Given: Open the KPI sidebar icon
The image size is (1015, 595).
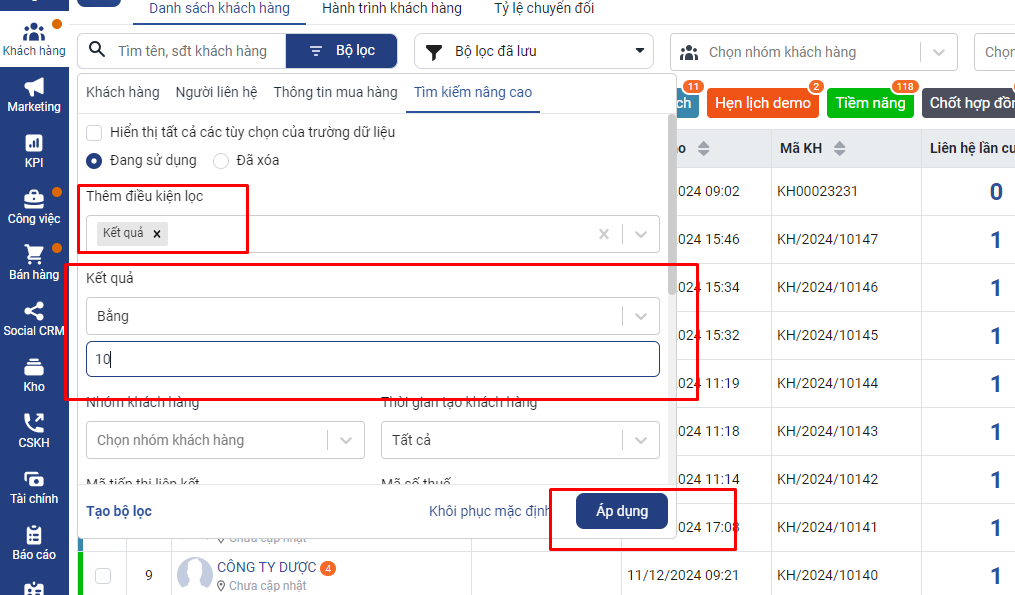Looking at the screenshot, I should tap(34, 151).
